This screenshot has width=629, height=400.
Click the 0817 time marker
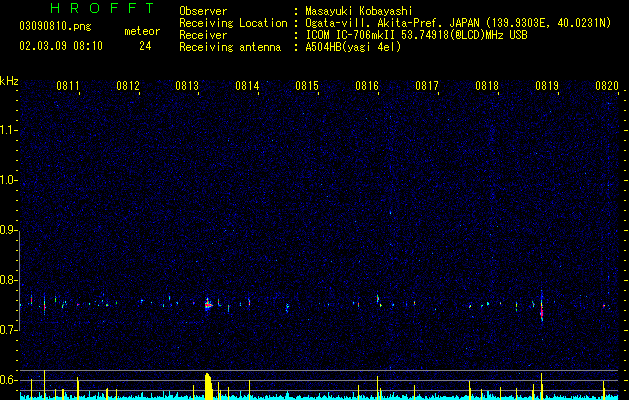pos(427,86)
